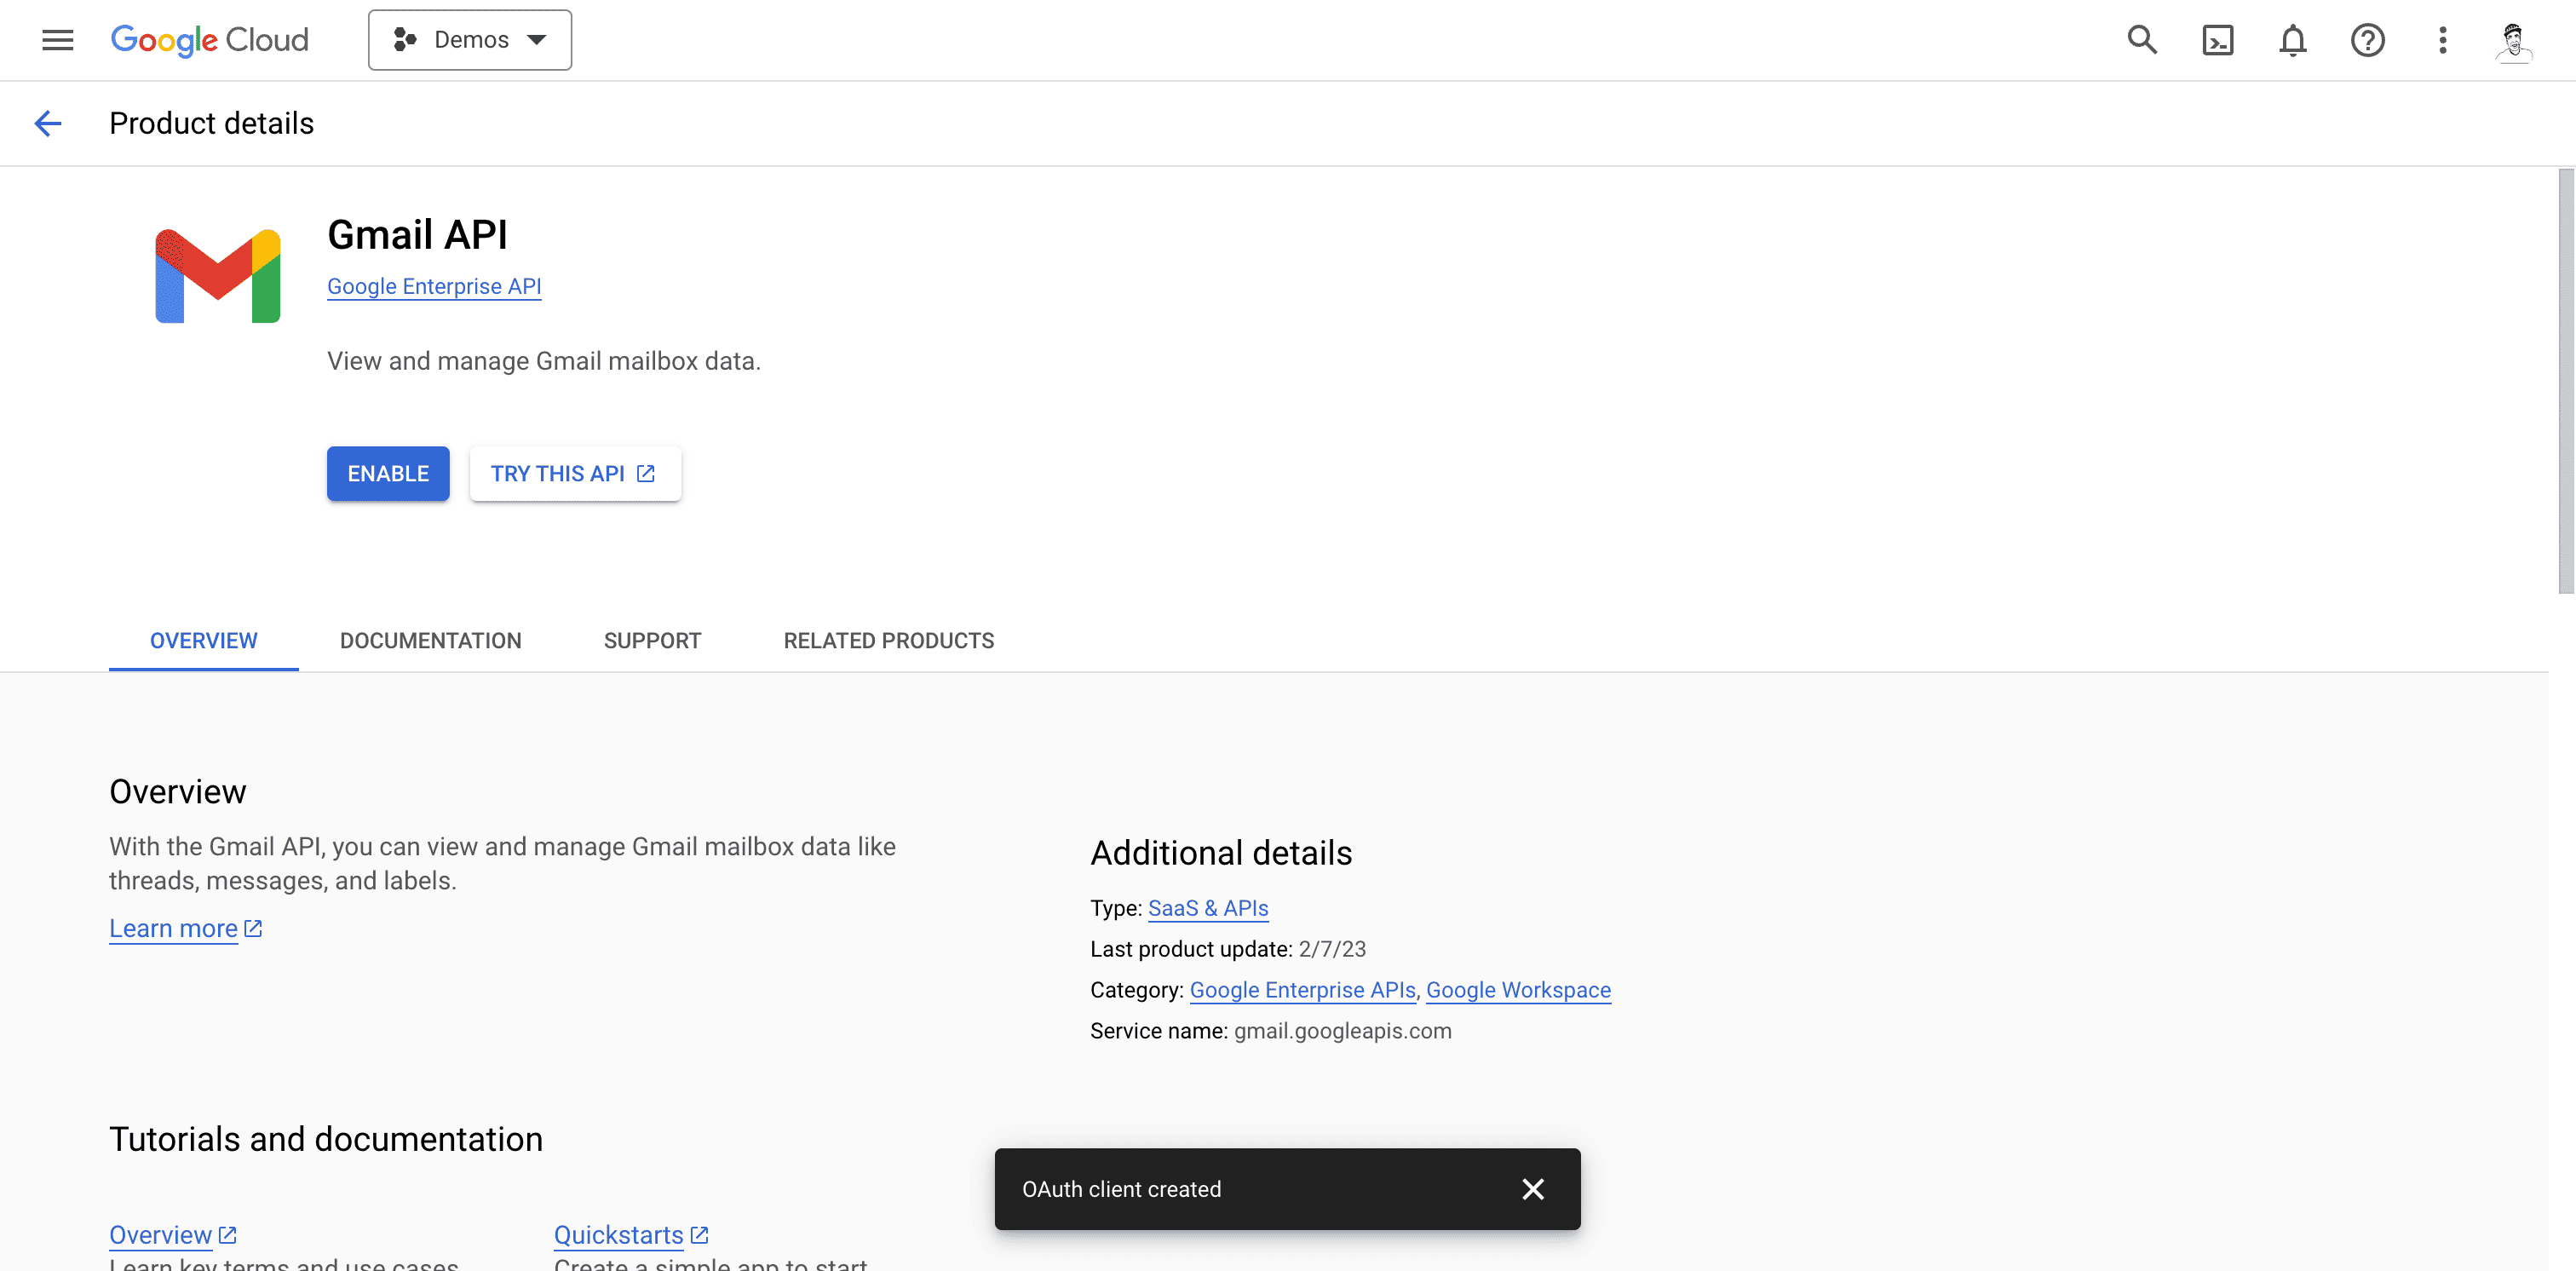Image resolution: width=2576 pixels, height=1271 pixels.
Task: Click the Enable button for Gmail API
Action: 387,473
